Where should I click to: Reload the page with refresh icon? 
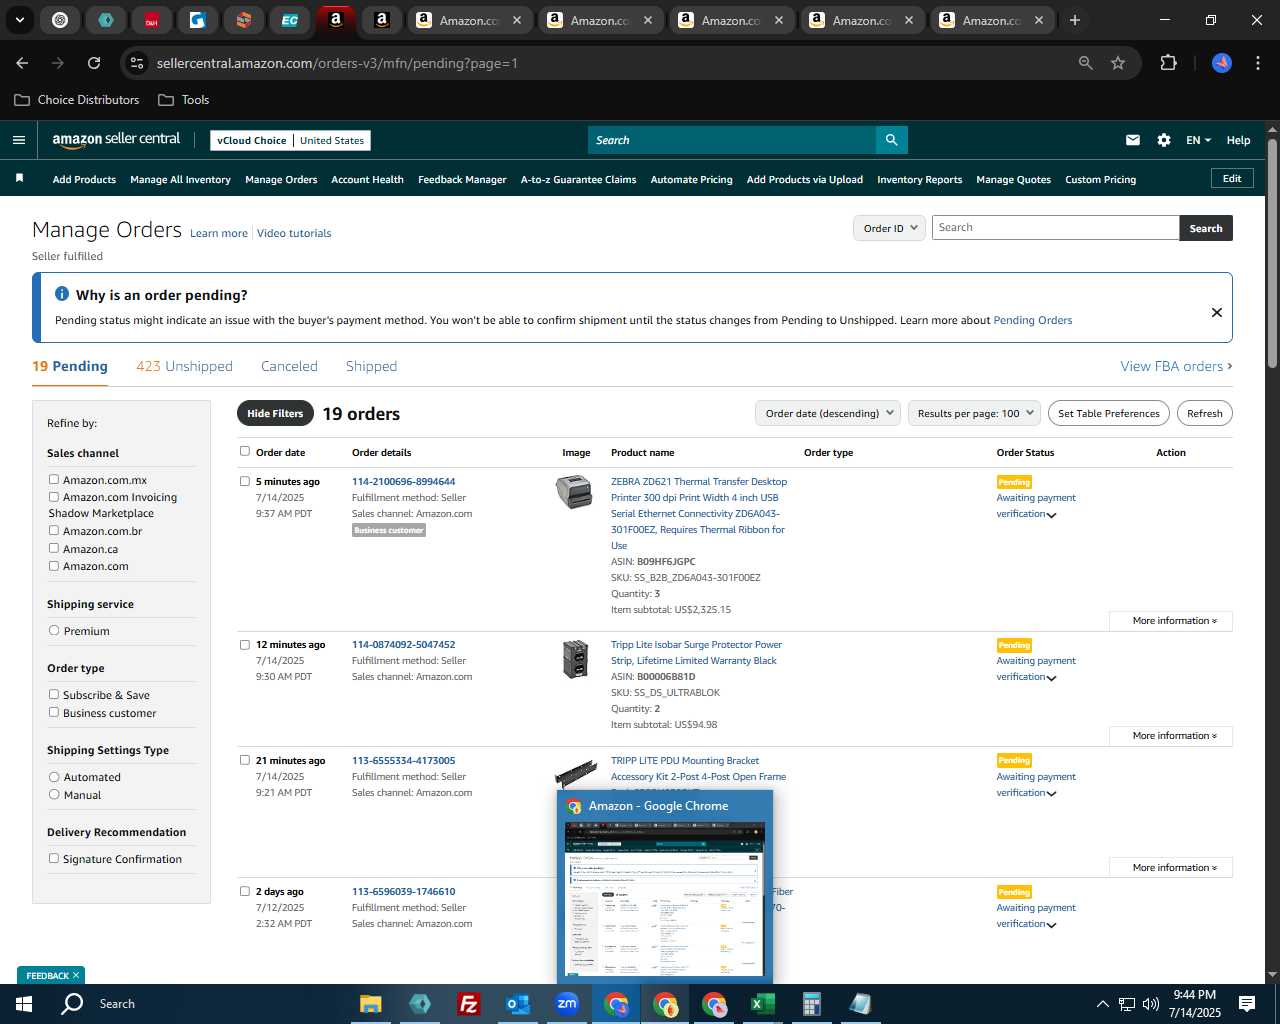pos(94,63)
